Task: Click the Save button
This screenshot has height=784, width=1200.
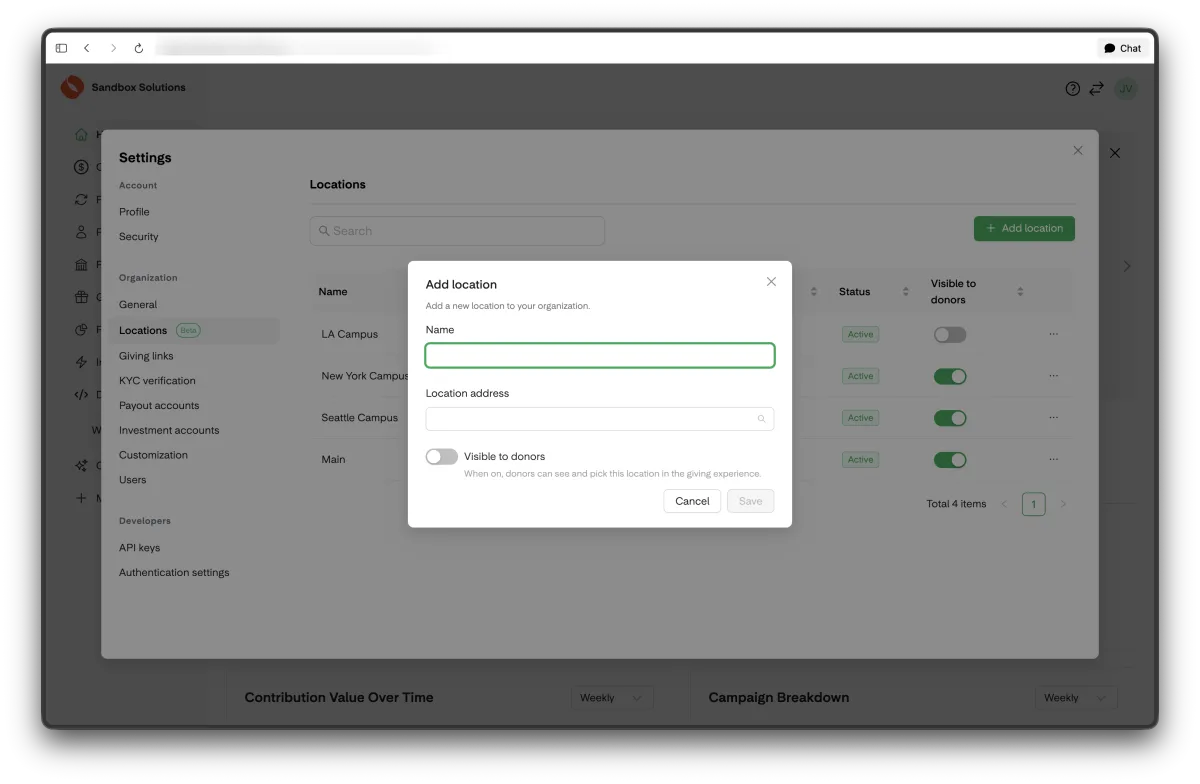Action: click(x=750, y=501)
